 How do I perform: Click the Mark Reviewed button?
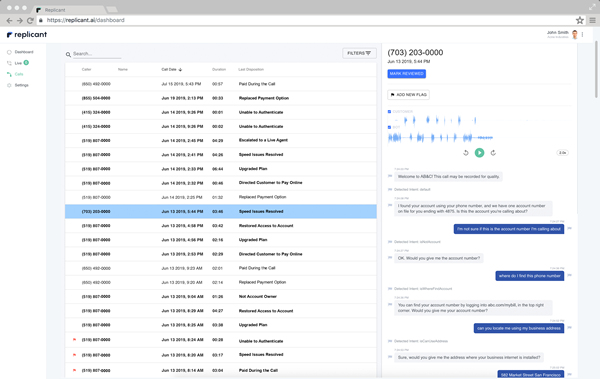pyautogui.click(x=406, y=74)
